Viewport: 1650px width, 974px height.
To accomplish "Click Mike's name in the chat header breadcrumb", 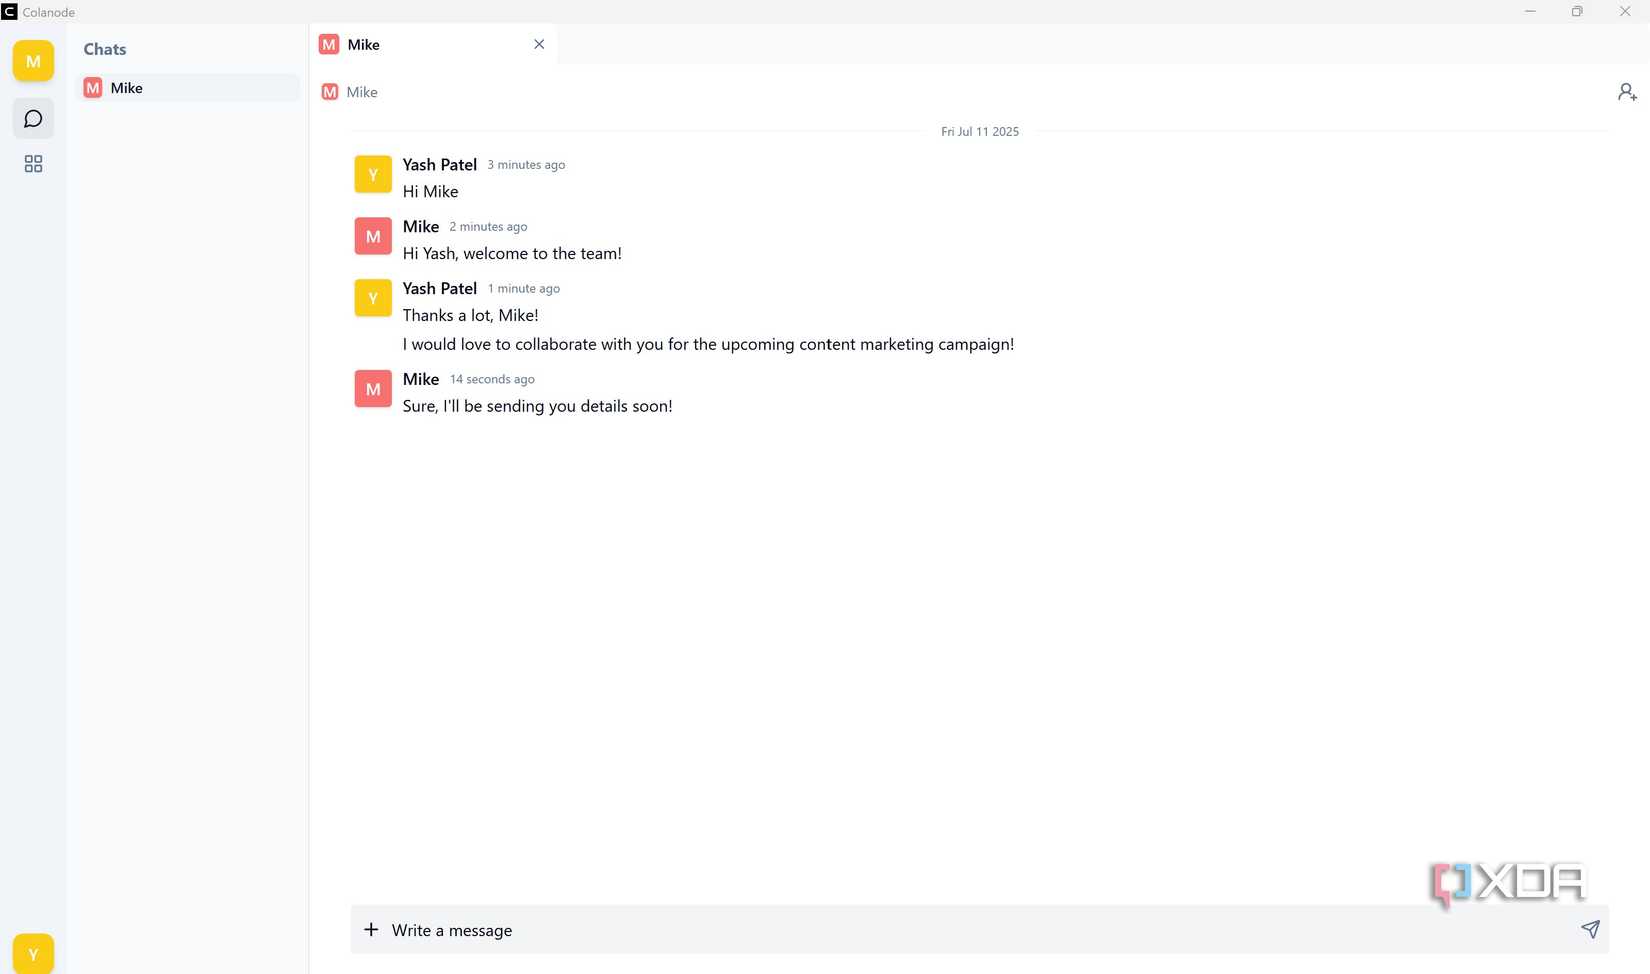I will tap(361, 91).
